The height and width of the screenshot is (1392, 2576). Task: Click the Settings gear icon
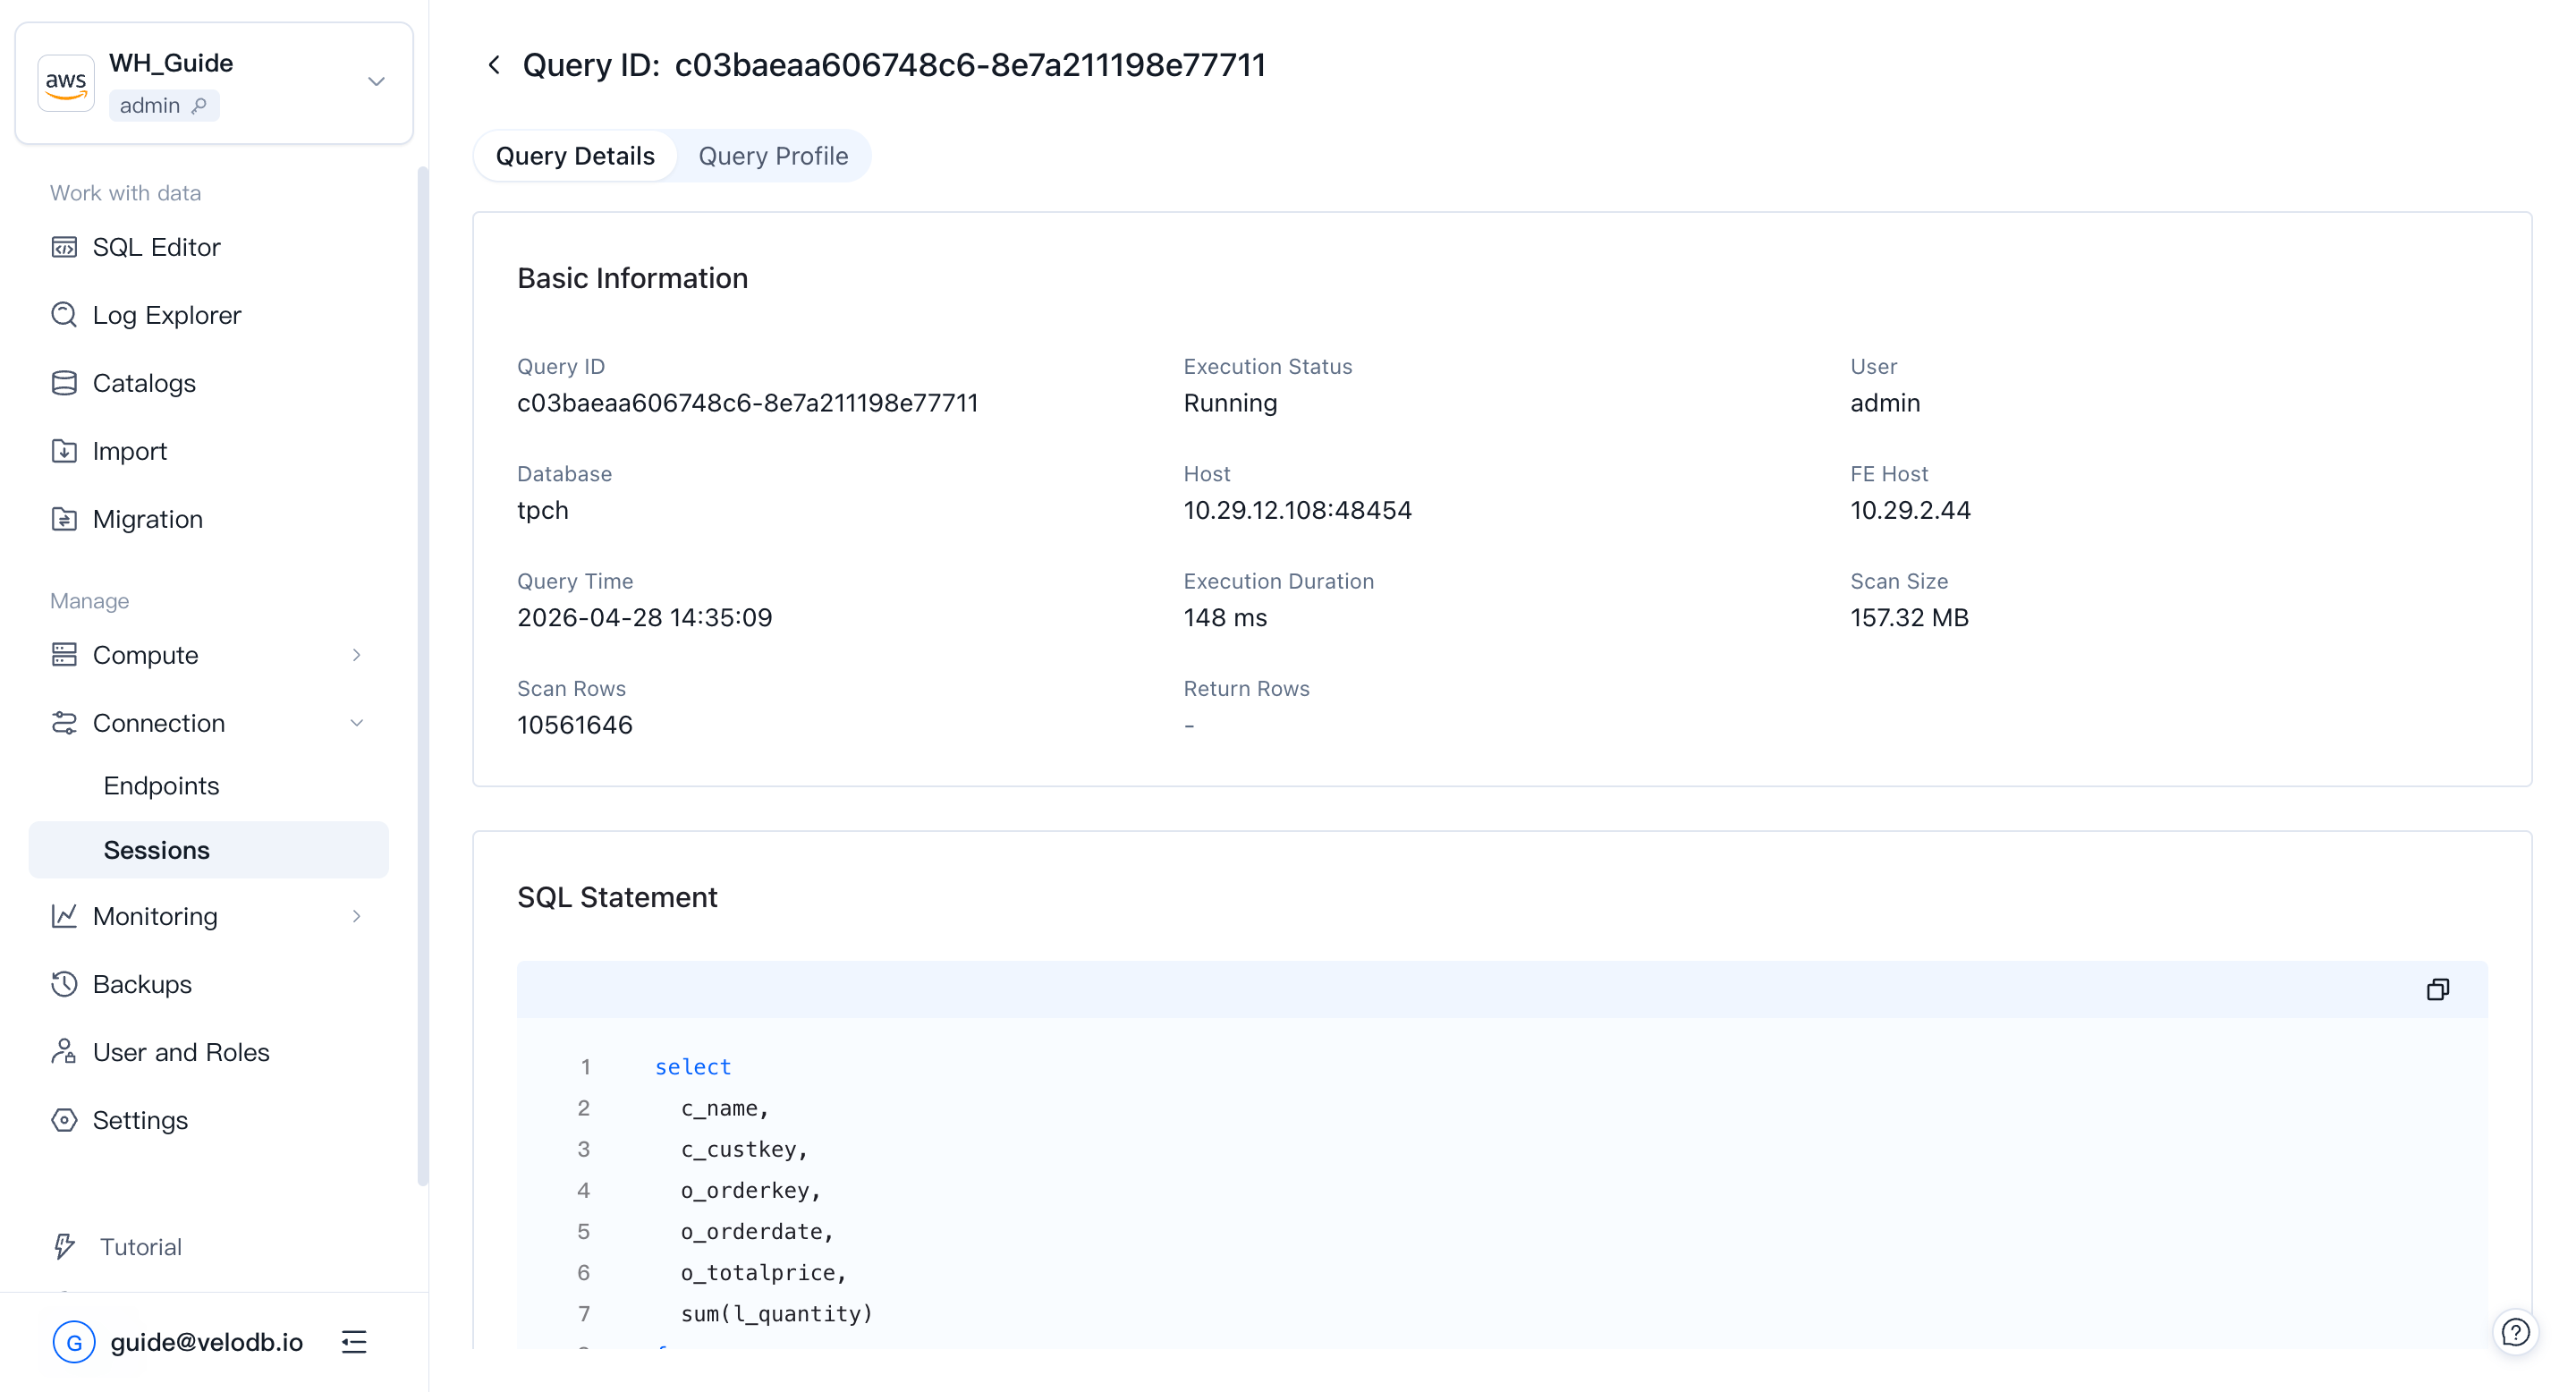[x=64, y=1120]
